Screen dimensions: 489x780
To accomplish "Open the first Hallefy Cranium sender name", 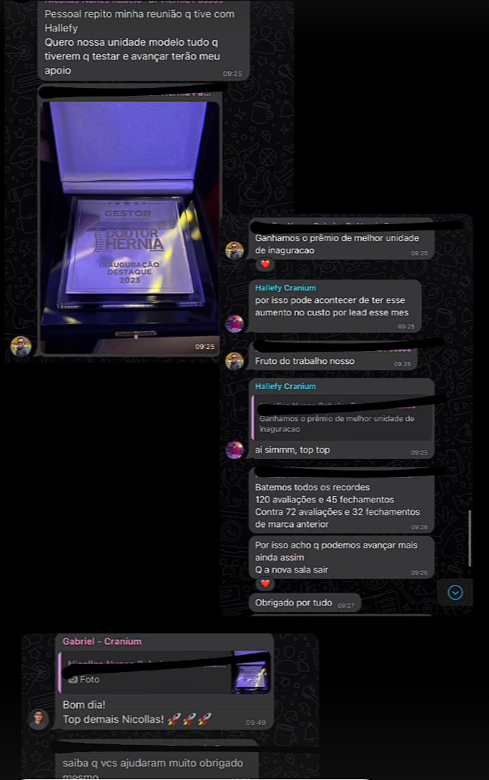I will (x=286, y=288).
